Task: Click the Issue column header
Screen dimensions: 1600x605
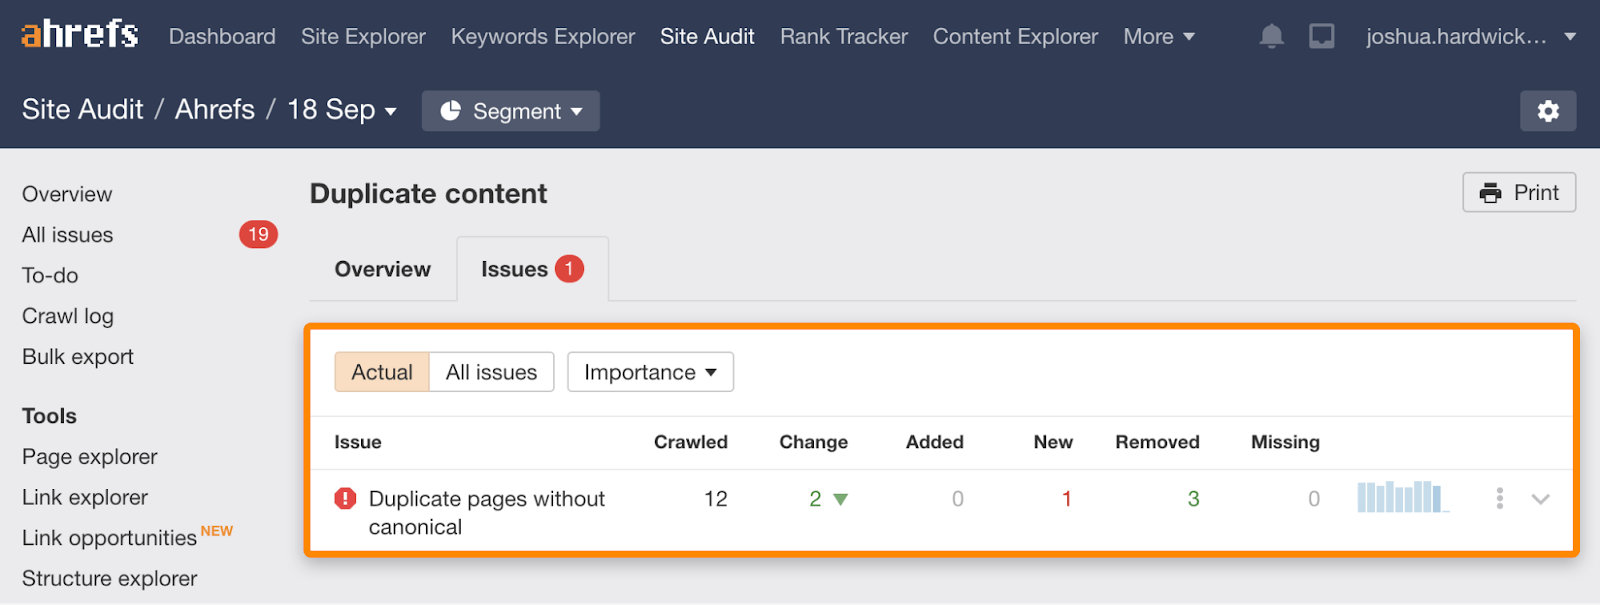Action: point(358,442)
